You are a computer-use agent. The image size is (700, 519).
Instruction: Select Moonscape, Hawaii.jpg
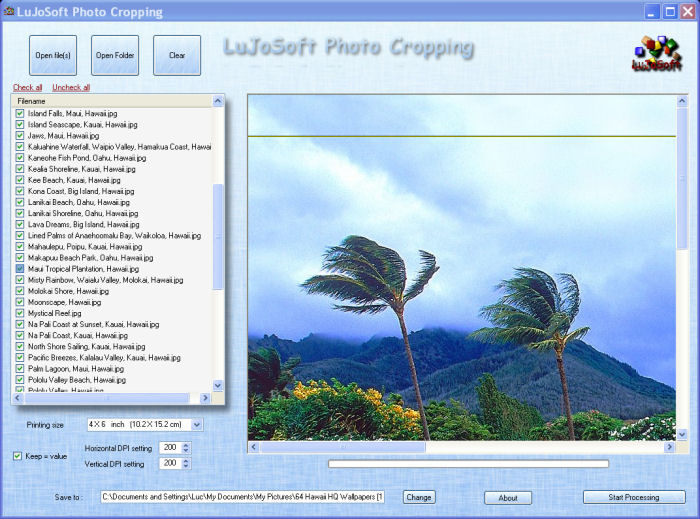[x=64, y=302]
